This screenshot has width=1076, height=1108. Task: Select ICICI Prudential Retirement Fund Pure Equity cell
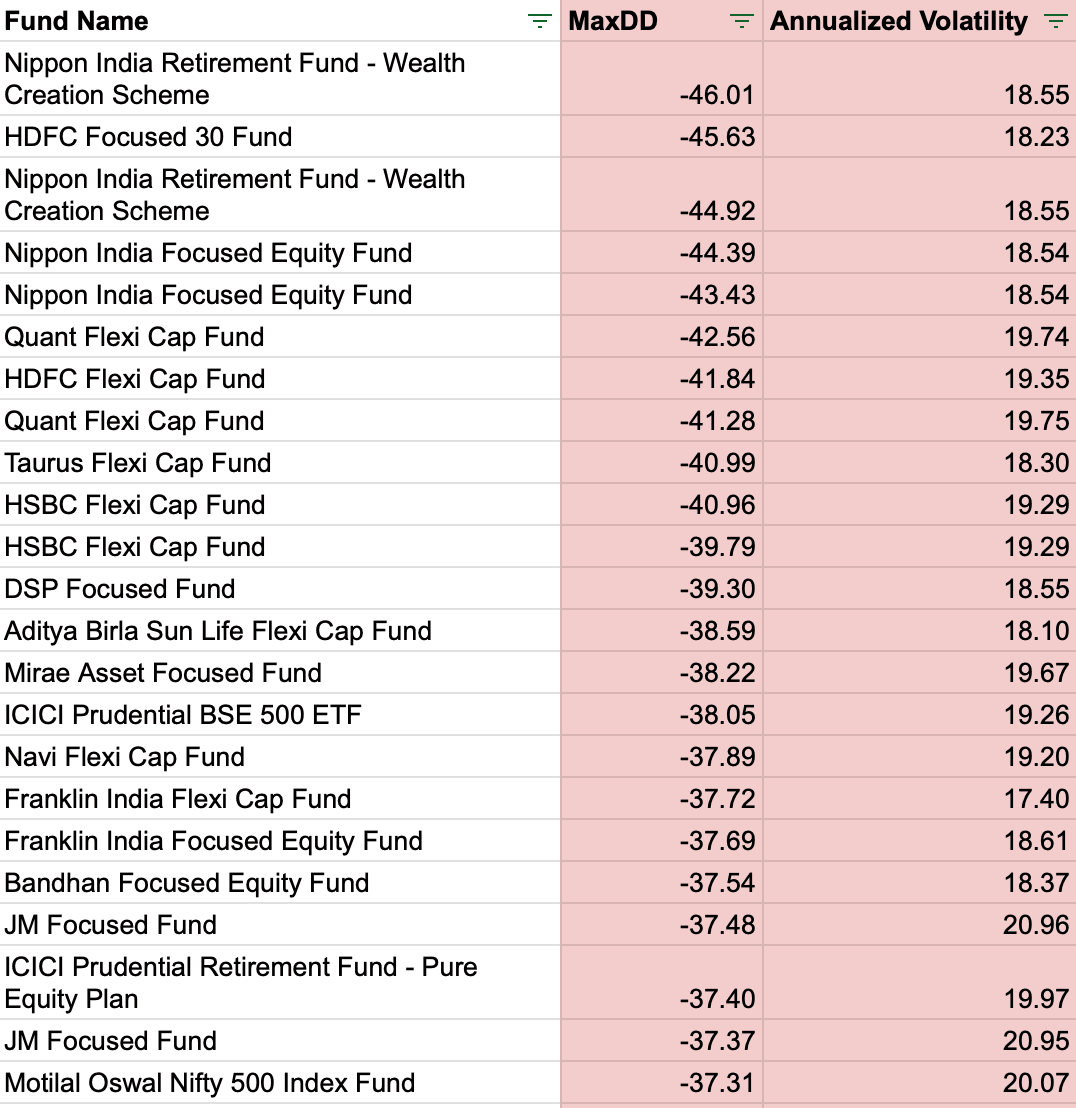(240, 982)
